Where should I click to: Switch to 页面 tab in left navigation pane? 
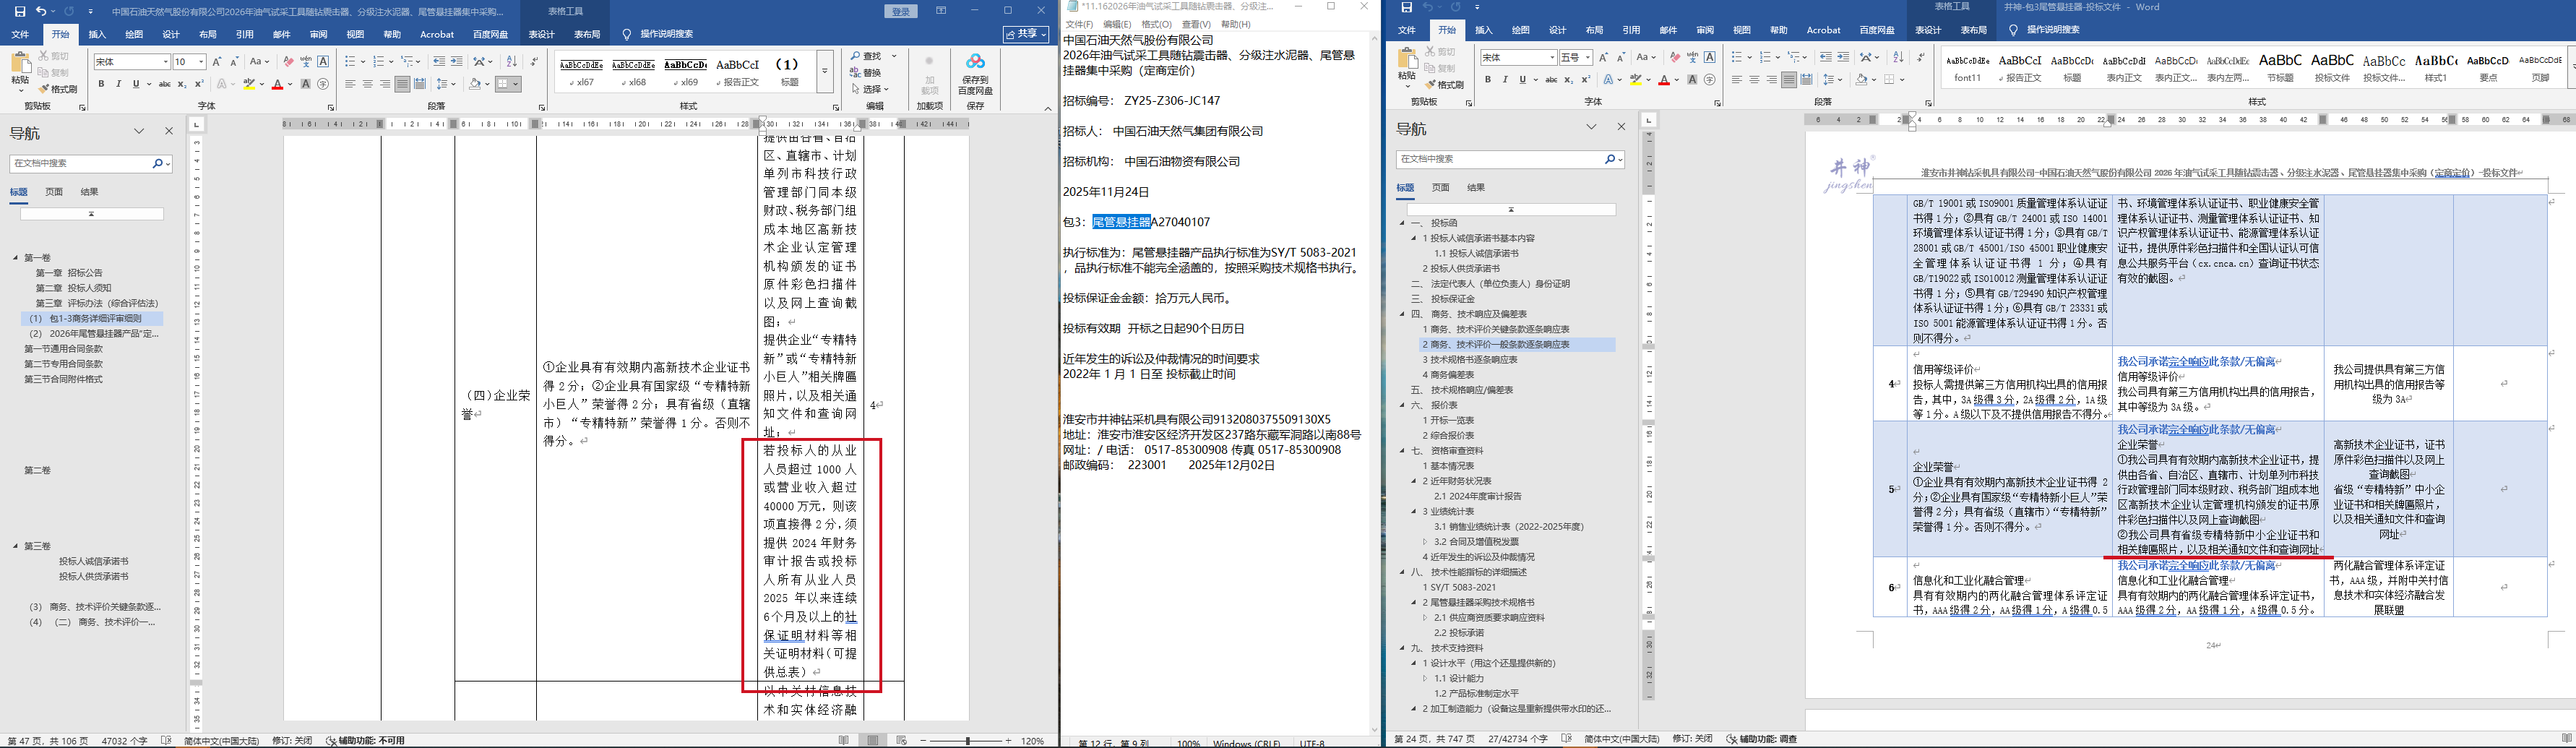coord(54,192)
